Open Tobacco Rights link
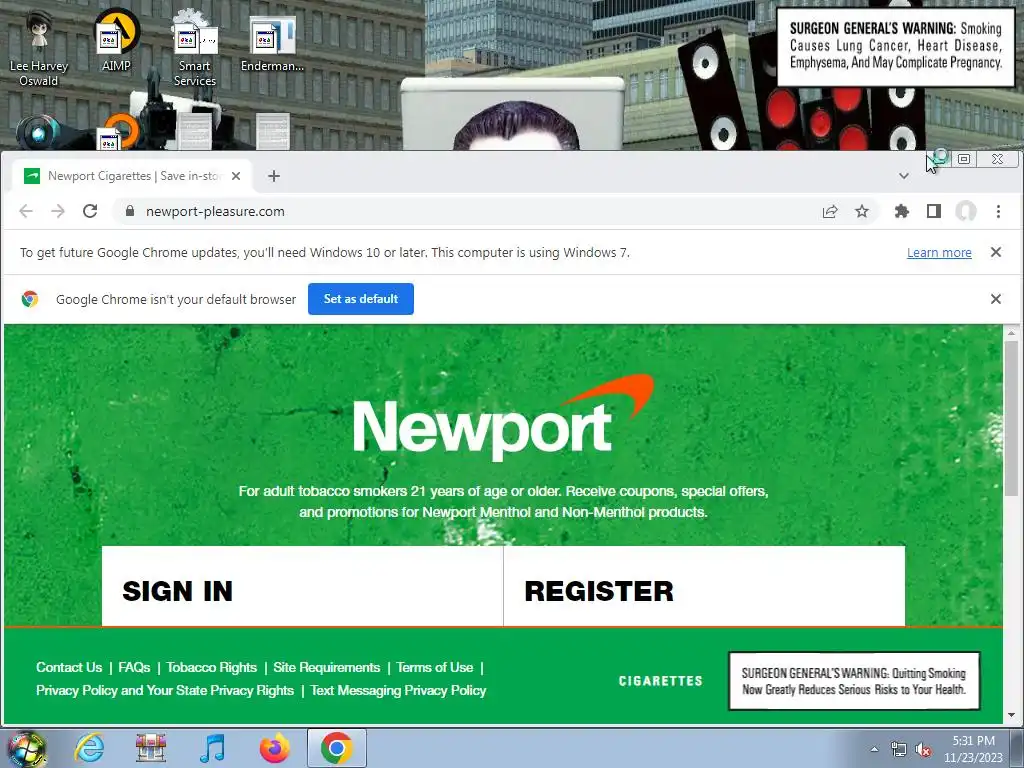Image resolution: width=1024 pixels, height=768 pixels. 212,667
